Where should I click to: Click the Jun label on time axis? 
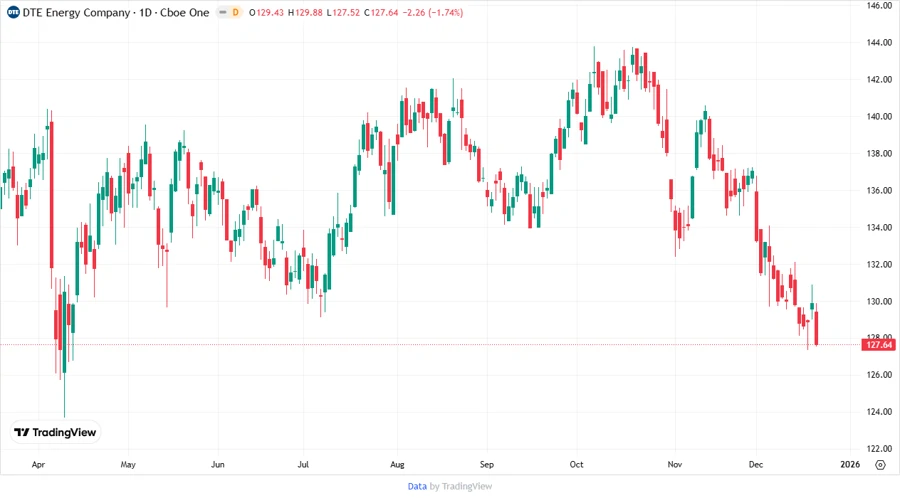218,465
